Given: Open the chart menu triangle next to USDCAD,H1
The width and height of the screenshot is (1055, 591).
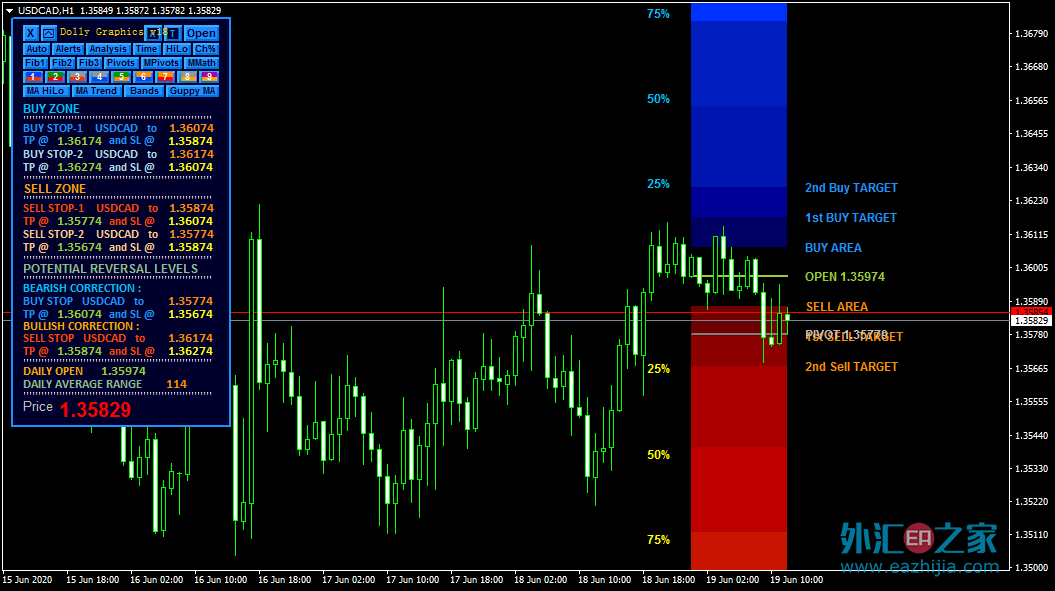Looking at the screenshot, I should (x=9, y=11).
